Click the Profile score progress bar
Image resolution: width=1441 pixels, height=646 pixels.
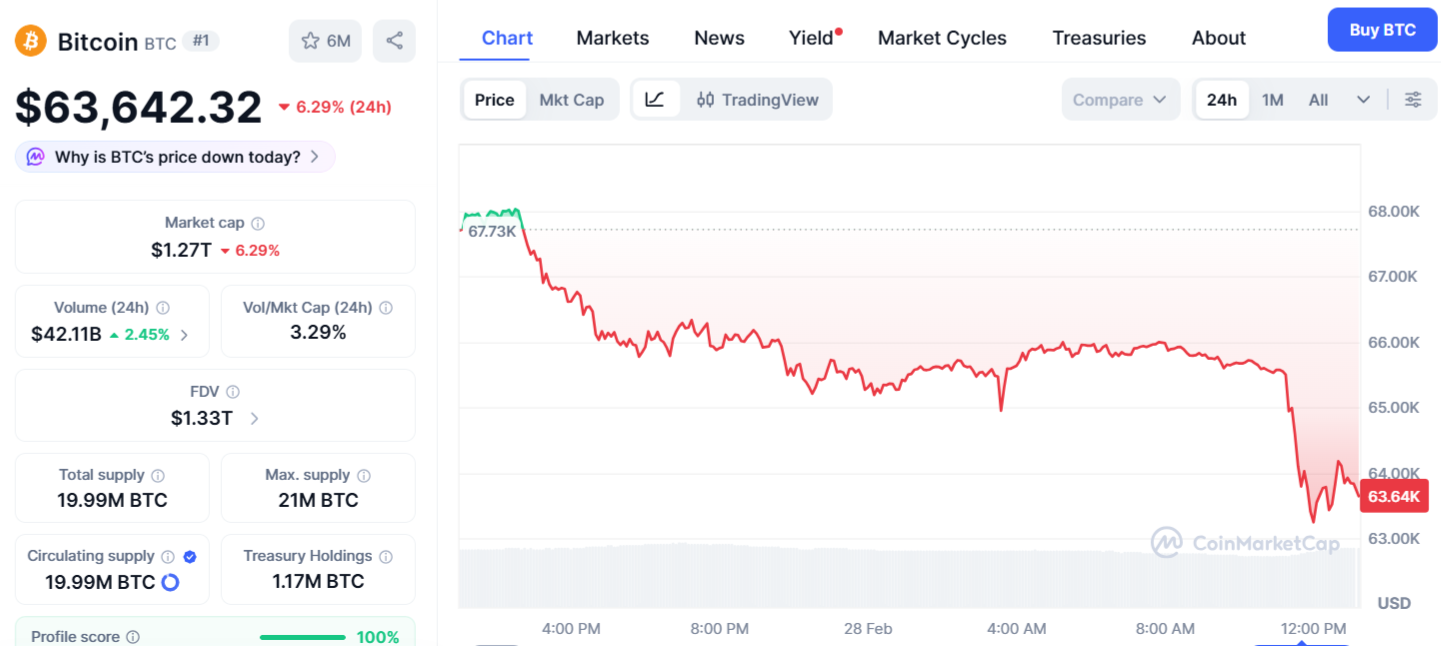click(x=302, y=636)
